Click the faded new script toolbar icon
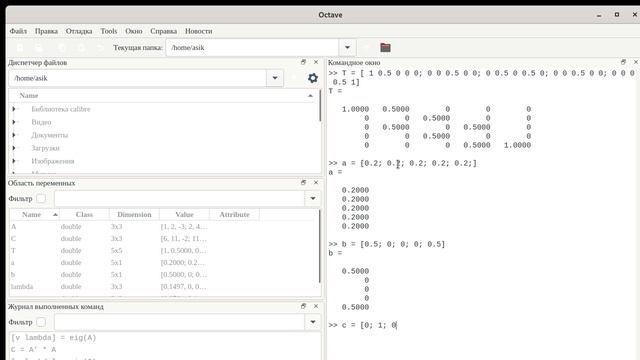This screenshot has width=640, height=360. [20, 48]
